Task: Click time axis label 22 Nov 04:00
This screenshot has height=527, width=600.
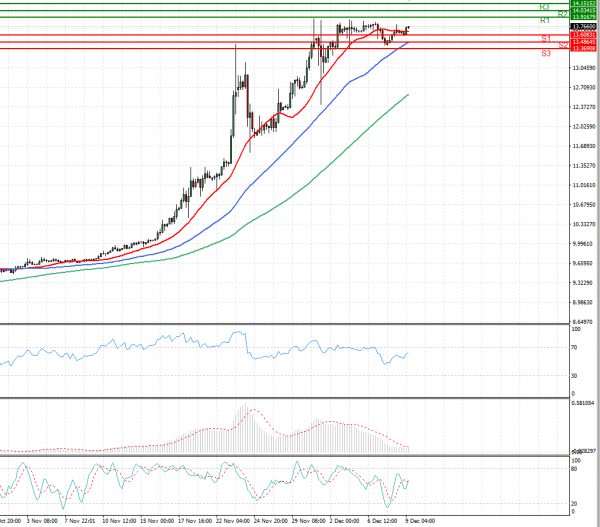Action: [233, 521]
